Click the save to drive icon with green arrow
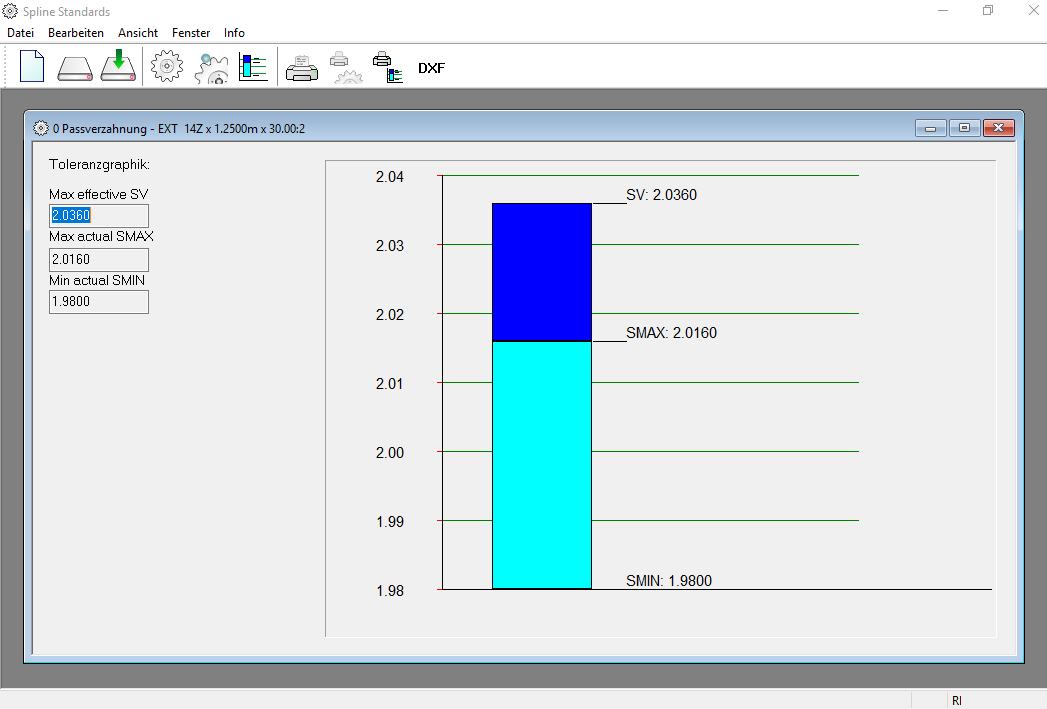 point(118,67)
